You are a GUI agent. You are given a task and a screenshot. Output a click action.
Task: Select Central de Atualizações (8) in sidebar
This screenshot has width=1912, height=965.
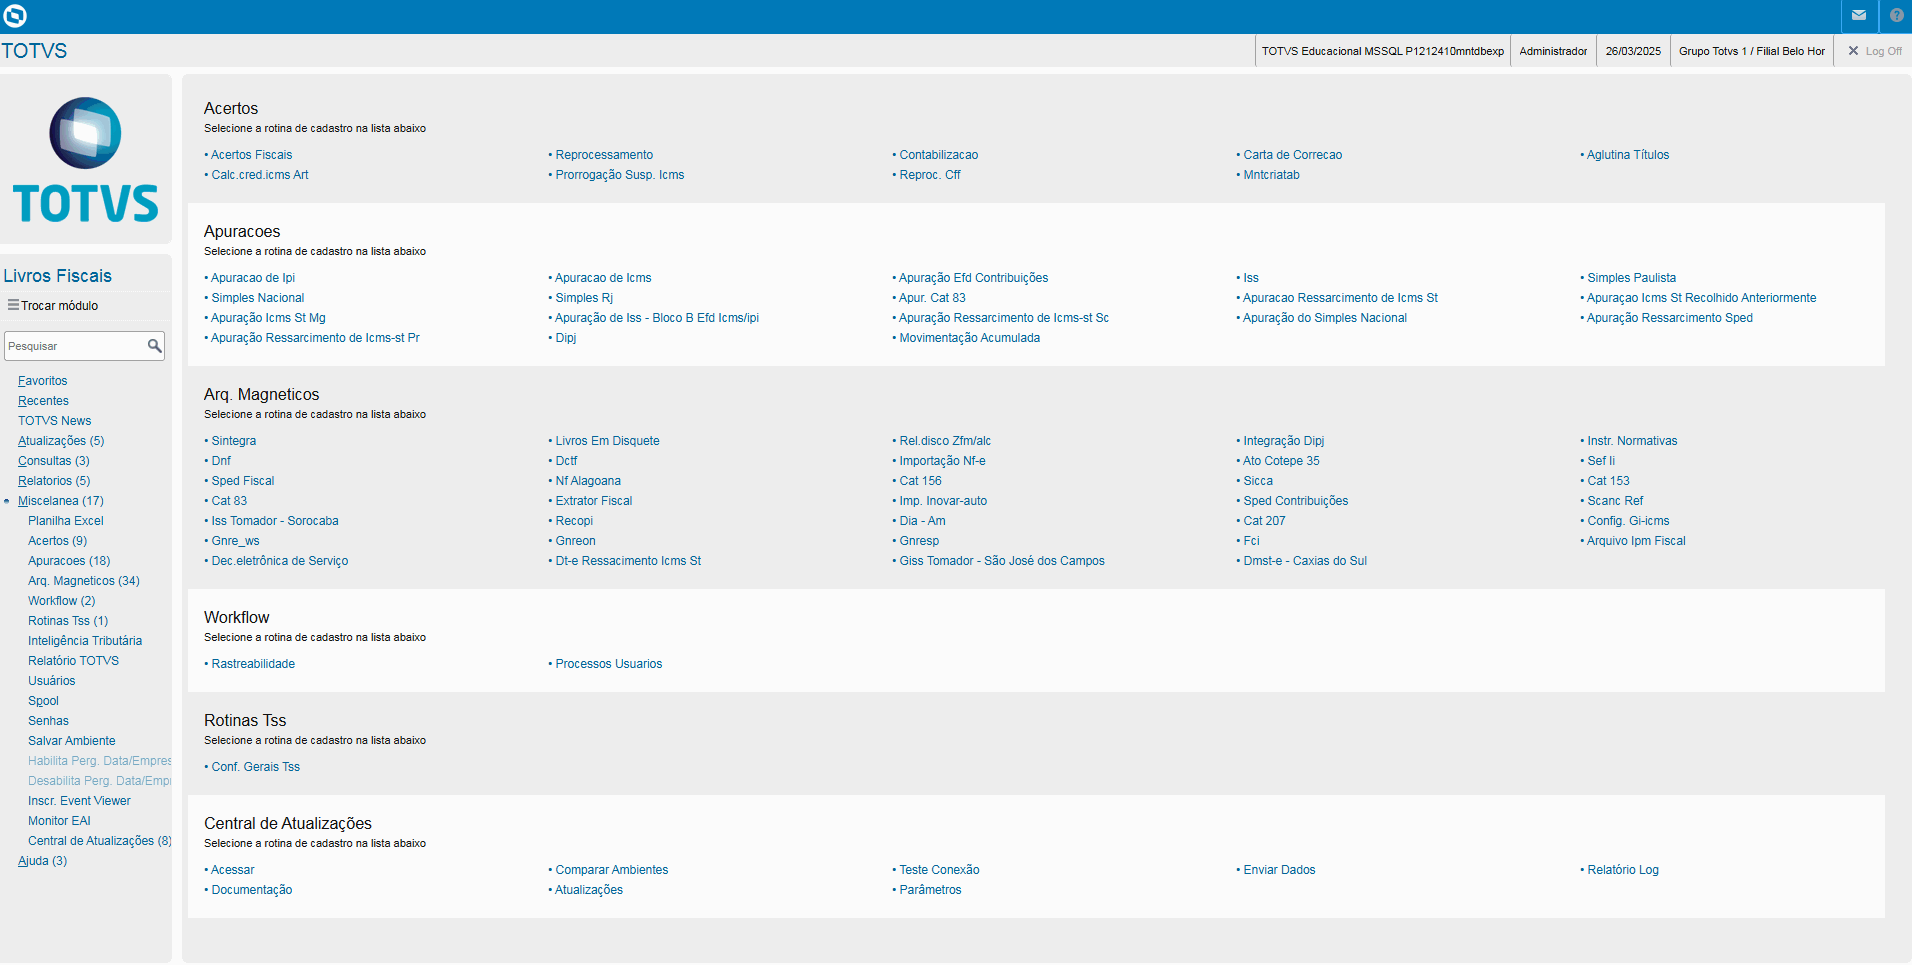point(100,841)
